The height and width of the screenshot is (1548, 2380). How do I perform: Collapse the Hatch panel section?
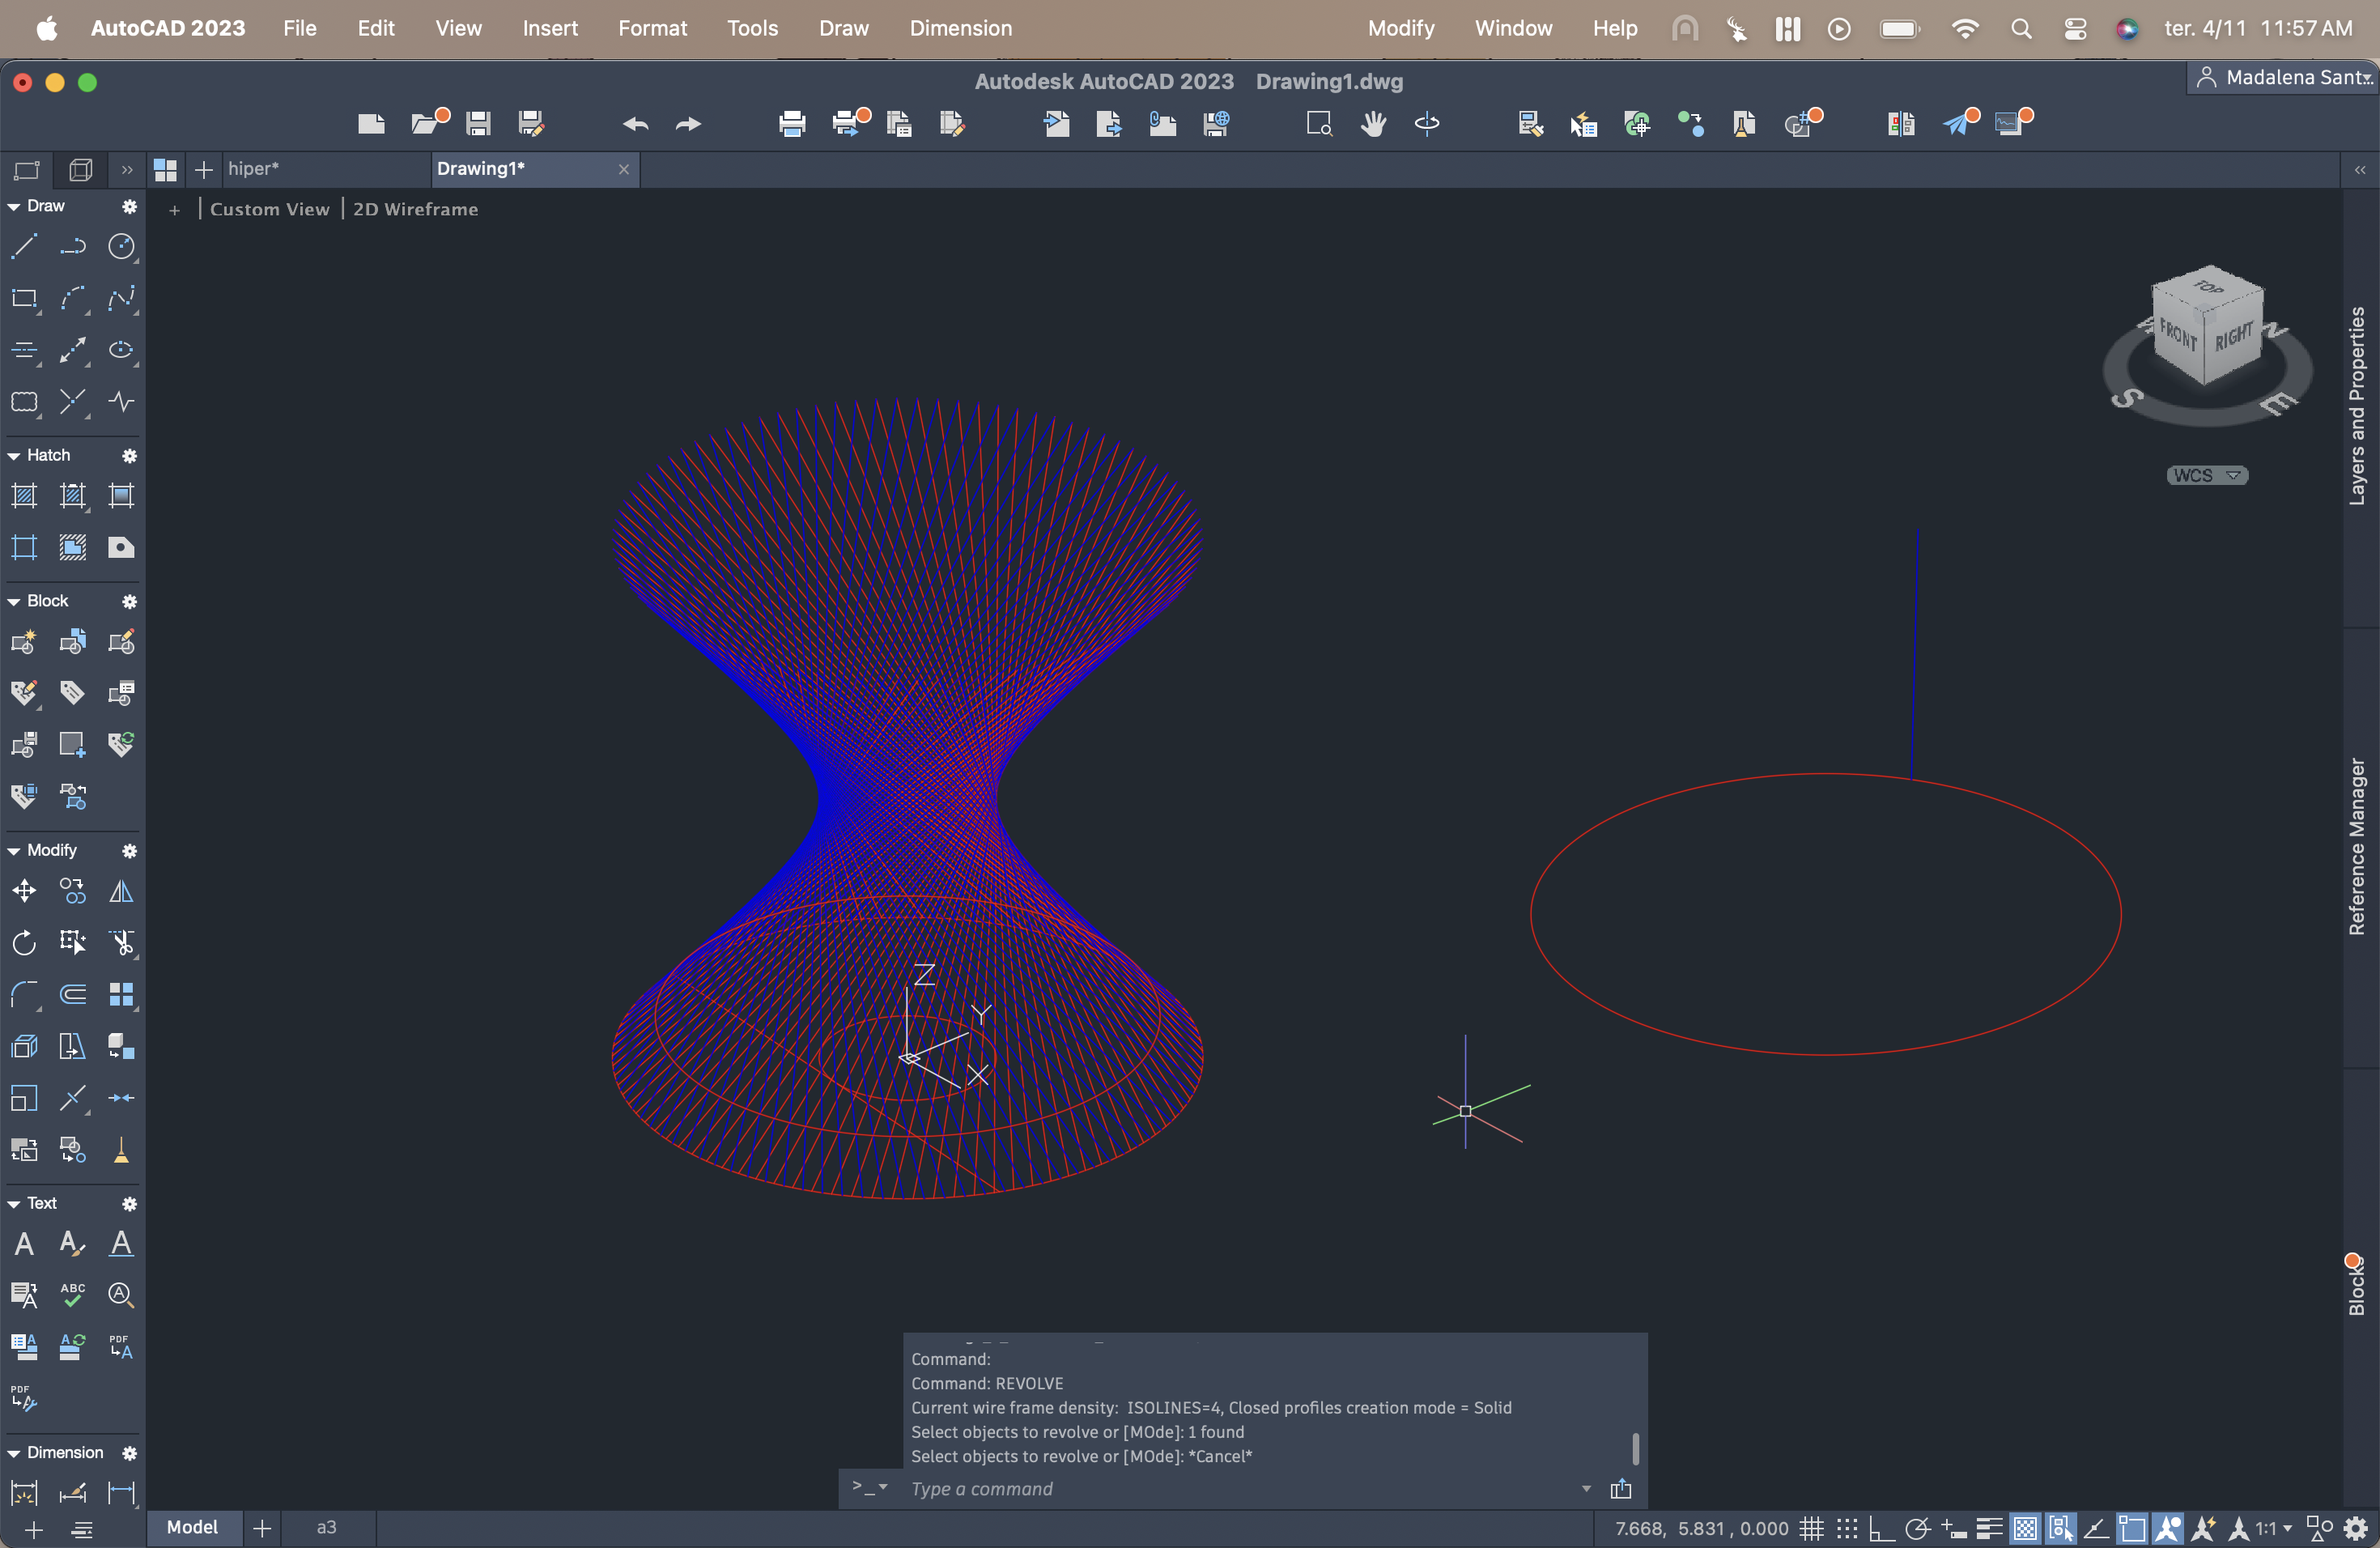pyautogui.click(x=14, y=455)
